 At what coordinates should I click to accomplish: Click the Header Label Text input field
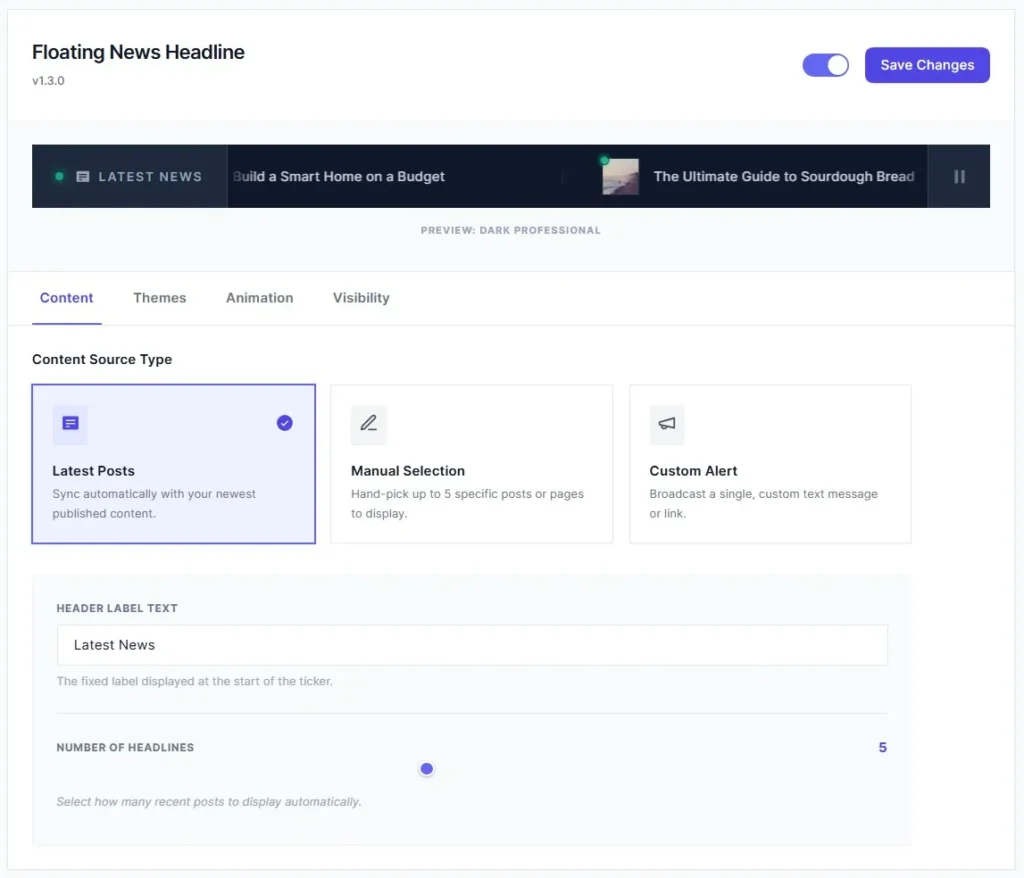[472, 645]
